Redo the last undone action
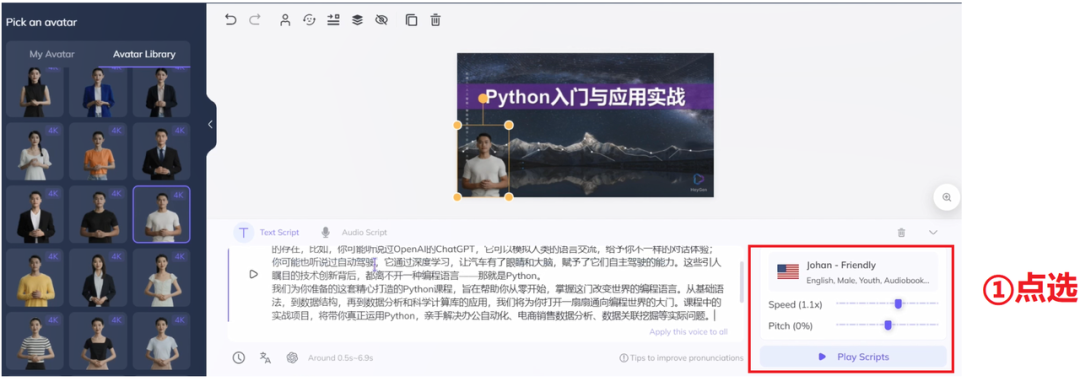Screen dimensions: 1080x381 coord(255,20)
